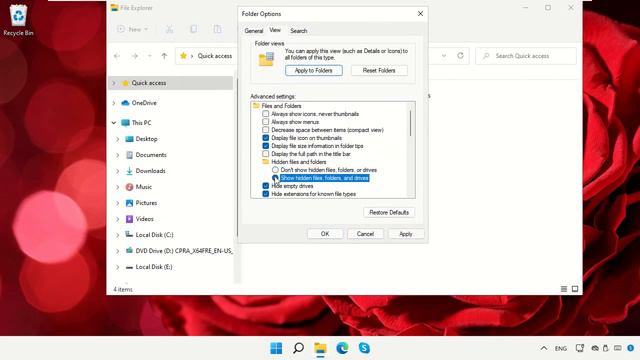Expand Downloads tree node chevron
The height and width of the screenshot is (360, 640).
[118, 171]
